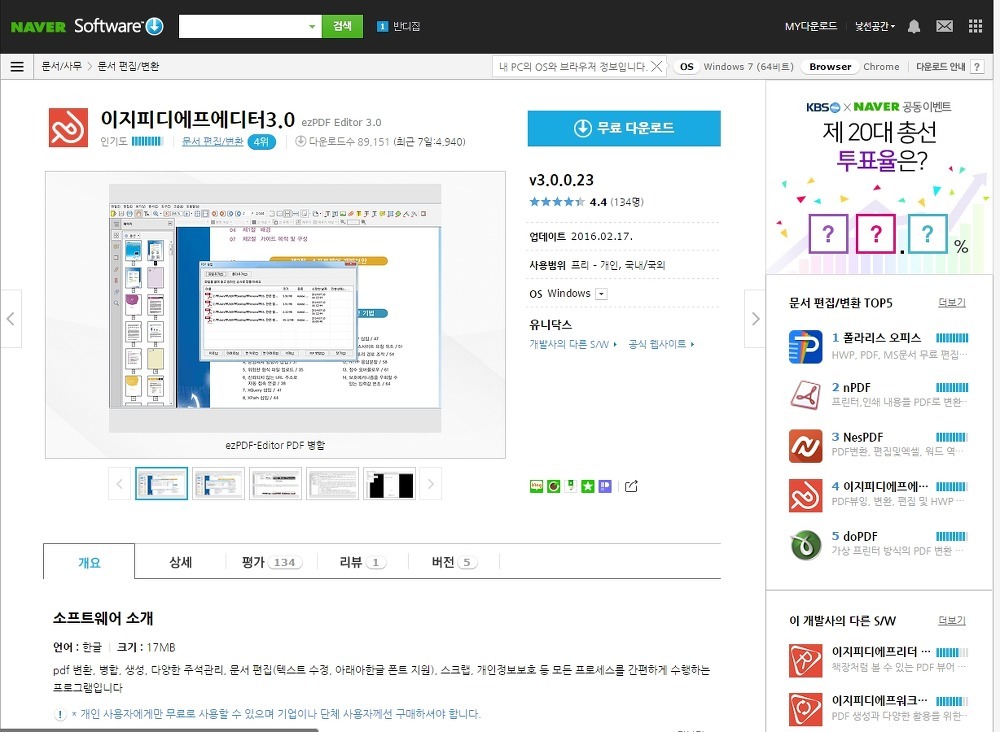Click the Naver Software logo
Viewport: 1000px width, 732px height.
(87, 26)
